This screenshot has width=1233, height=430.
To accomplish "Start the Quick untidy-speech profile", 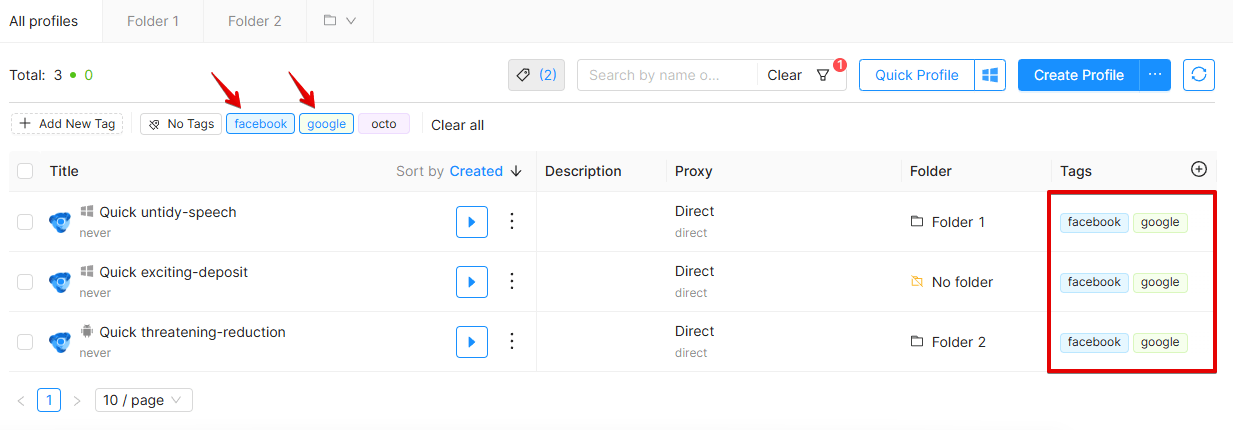I will click(472, 222).
